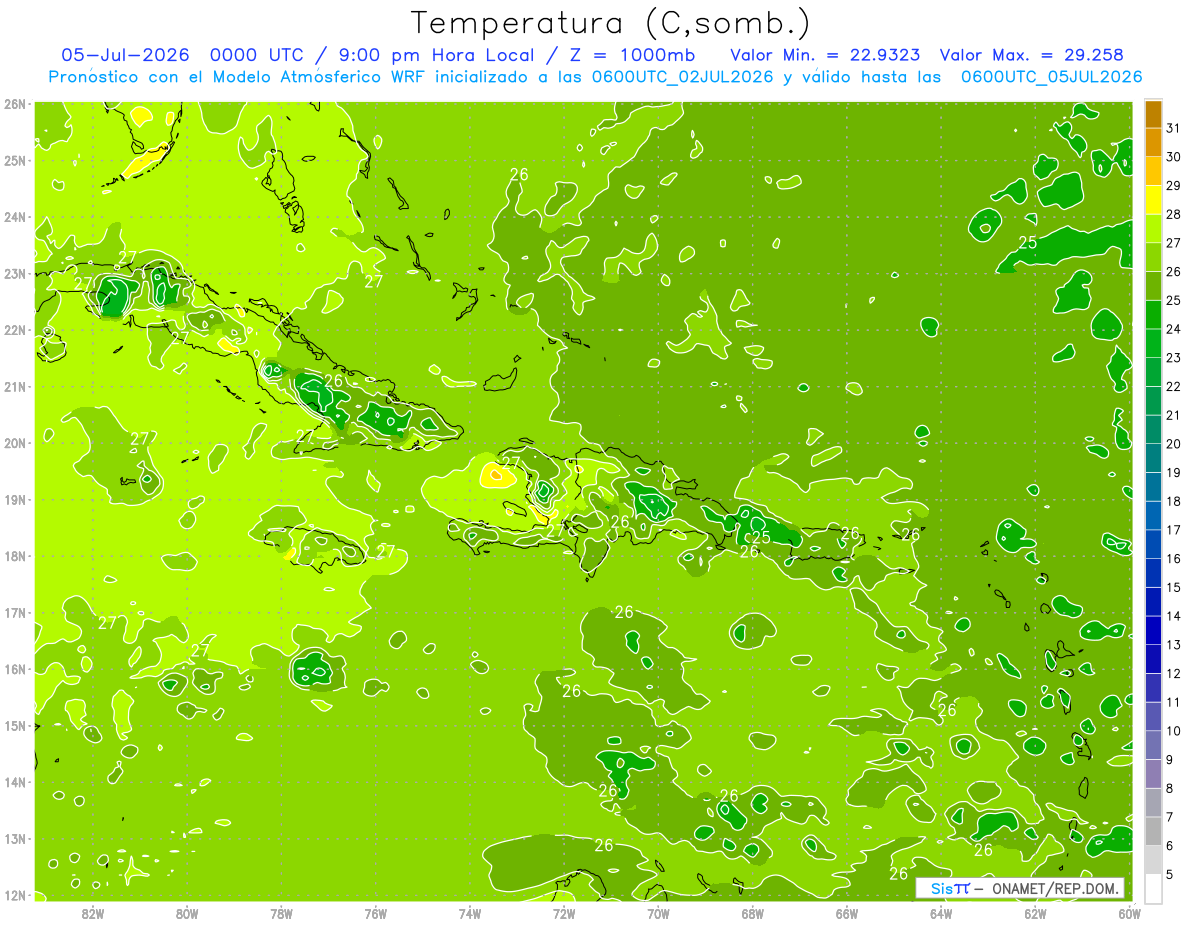Click the '17N' latitude axis label
Viewport: 1200px width, 927px height.
[14, 612]
